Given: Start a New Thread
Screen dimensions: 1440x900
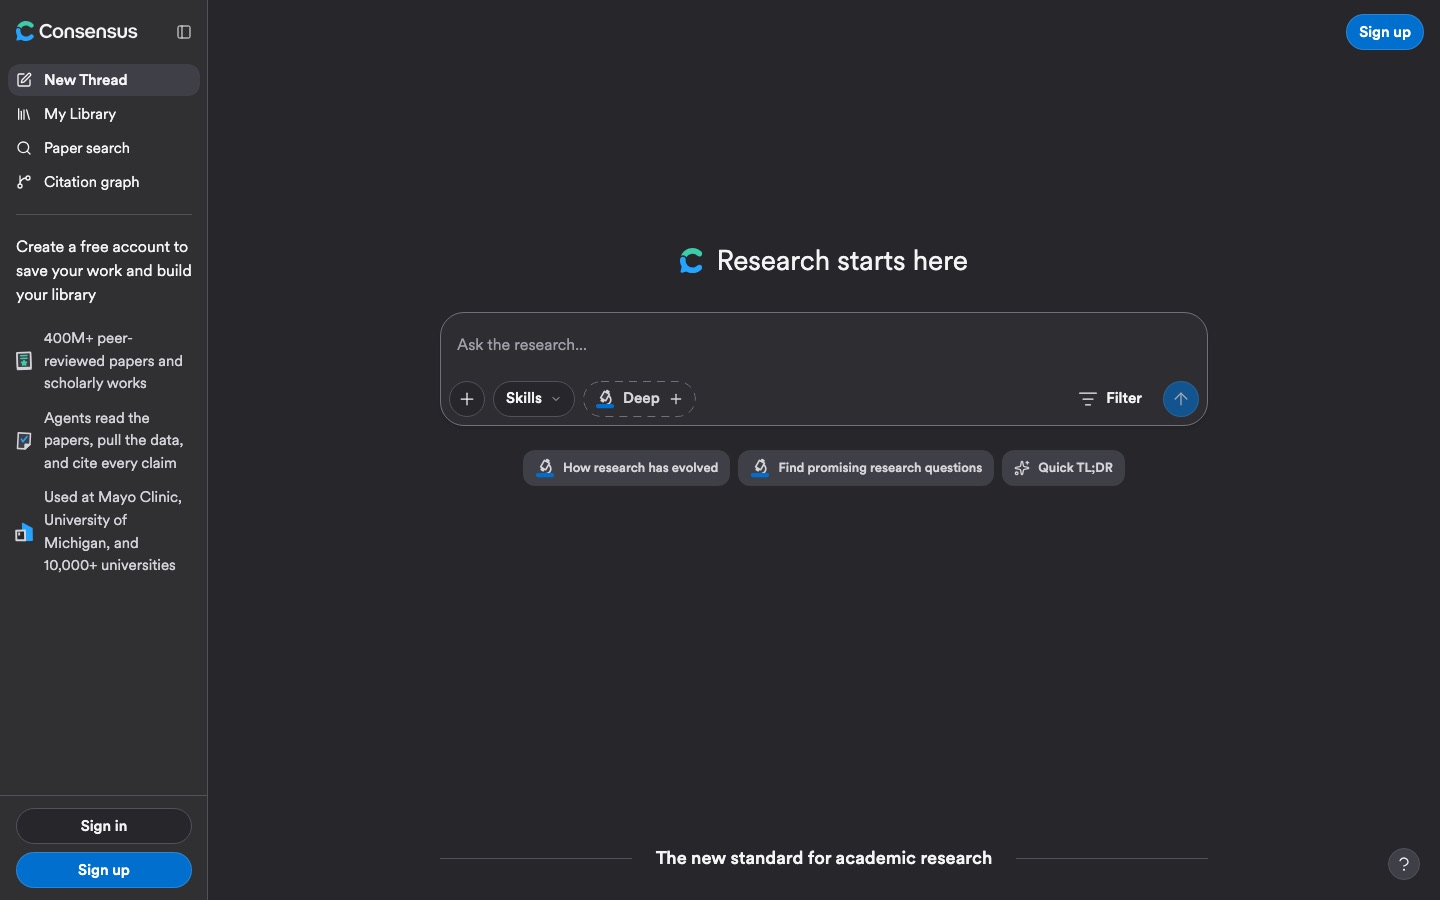Looking at the screenshot, I should click(x=104, y=80).
